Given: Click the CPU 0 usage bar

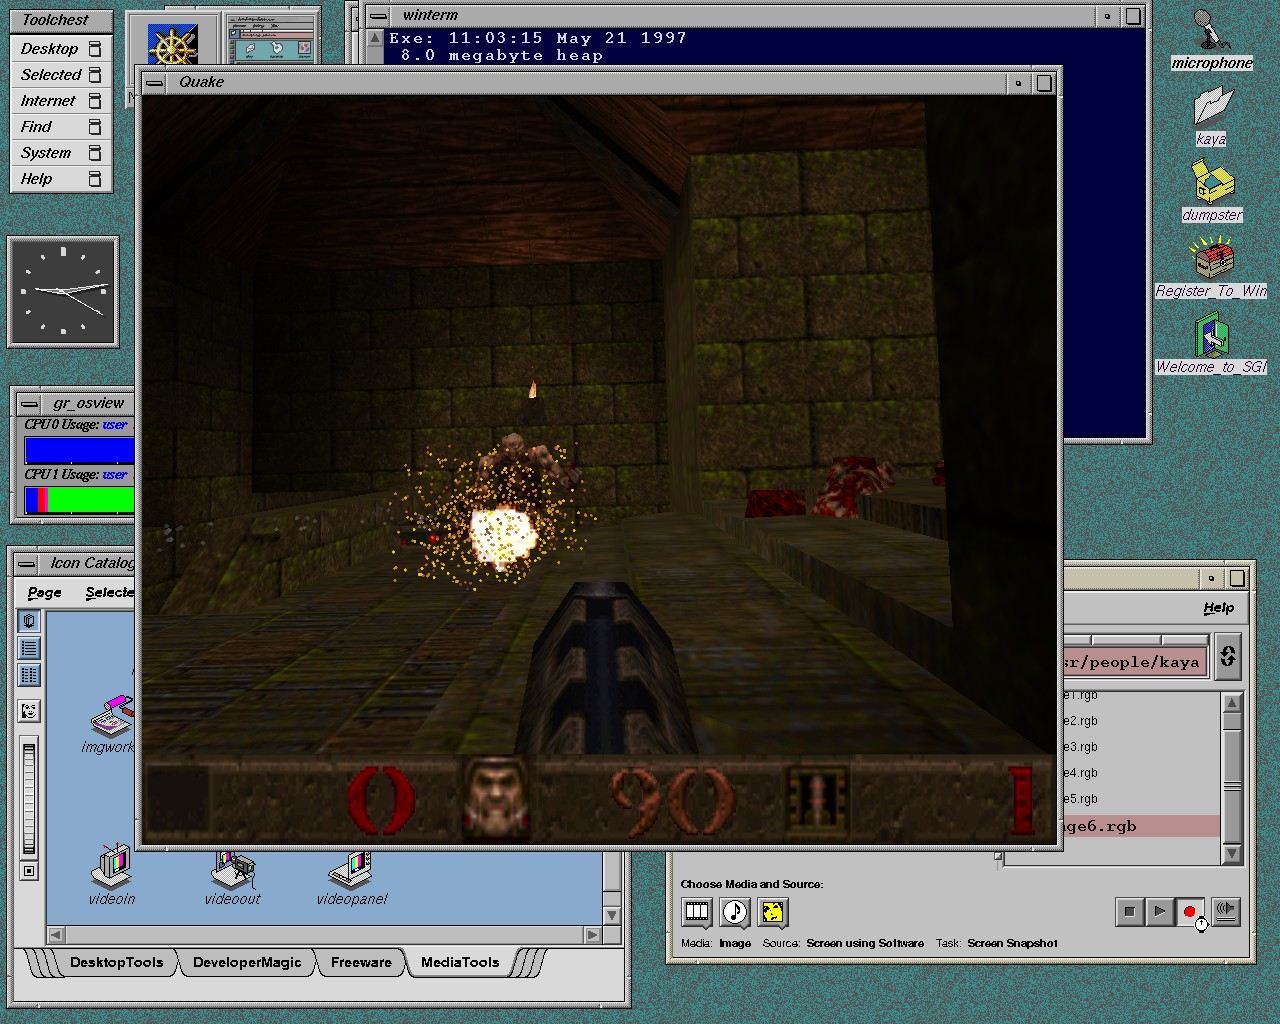Looking at the screenshot, I should pyautogui.click(x=79, y=451).
